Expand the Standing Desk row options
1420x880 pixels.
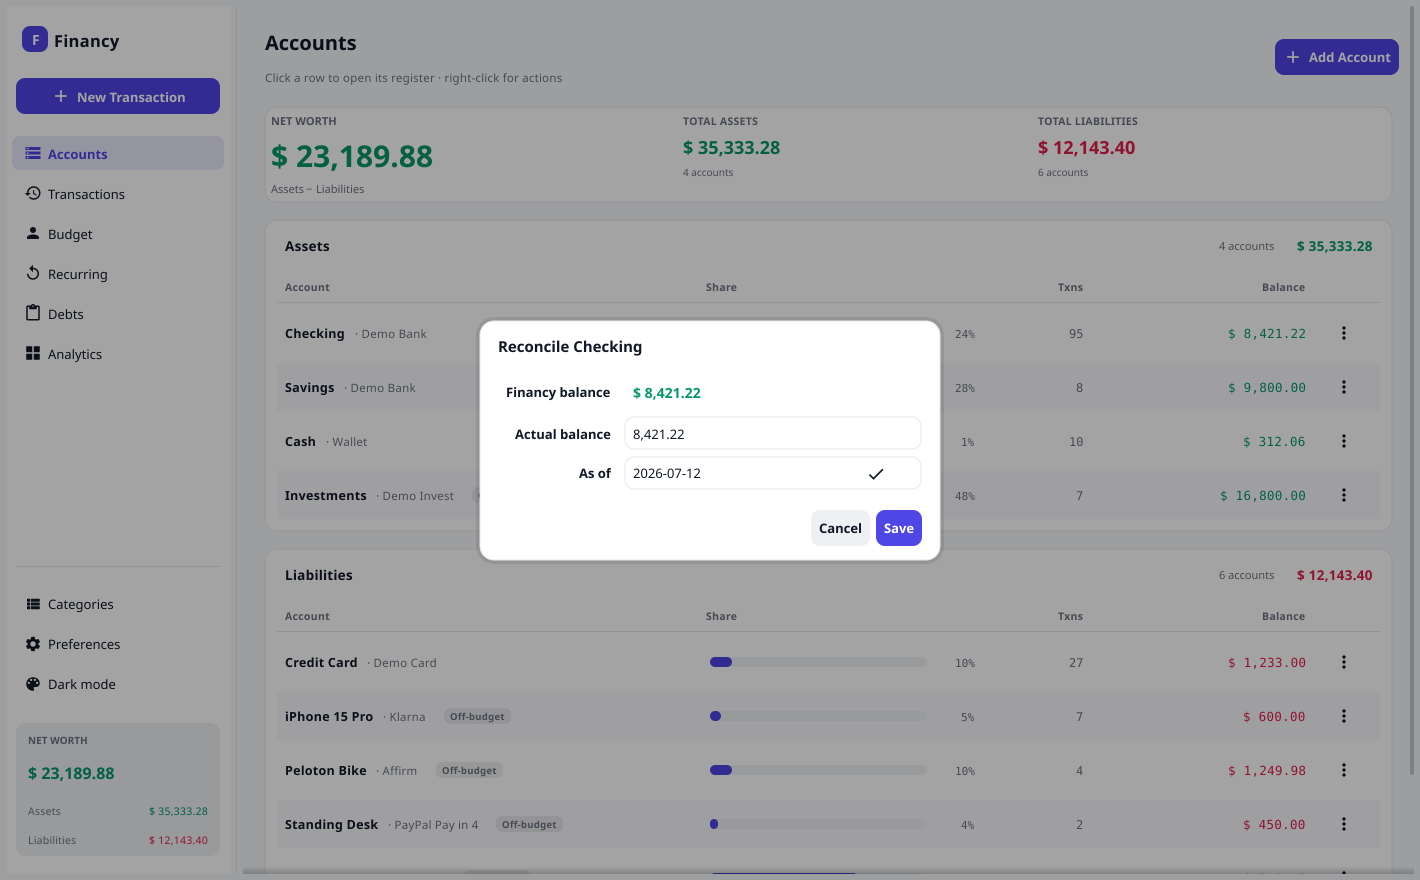[1344, 824]
